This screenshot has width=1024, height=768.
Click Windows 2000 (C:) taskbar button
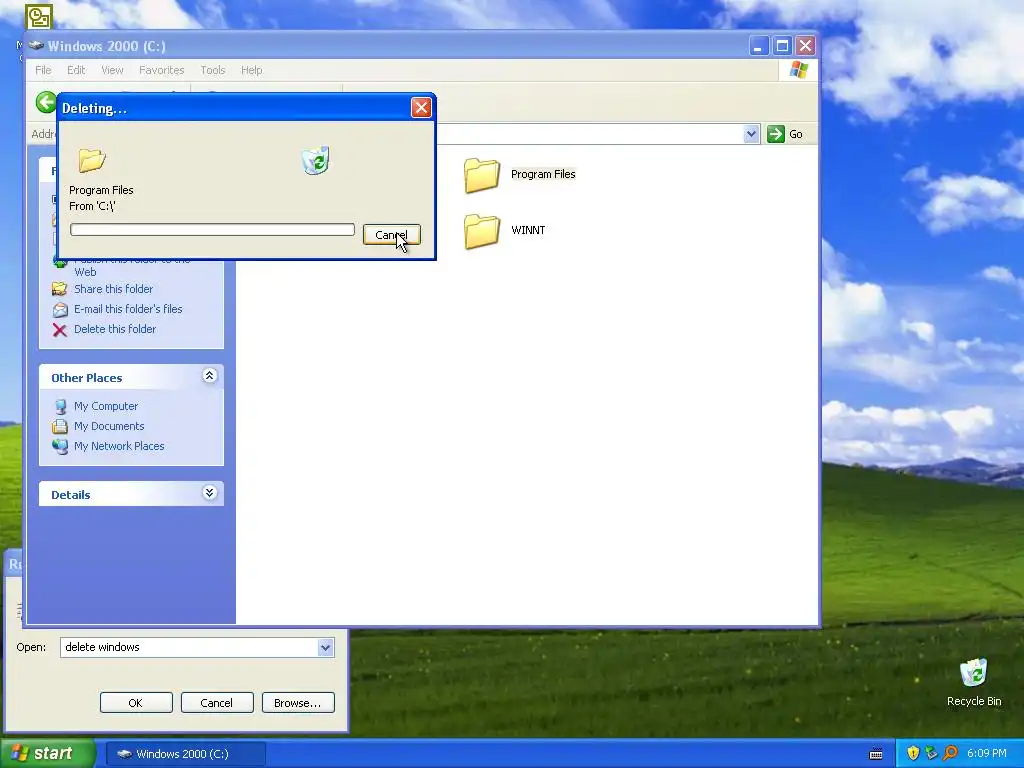click(x=185, y=754)
